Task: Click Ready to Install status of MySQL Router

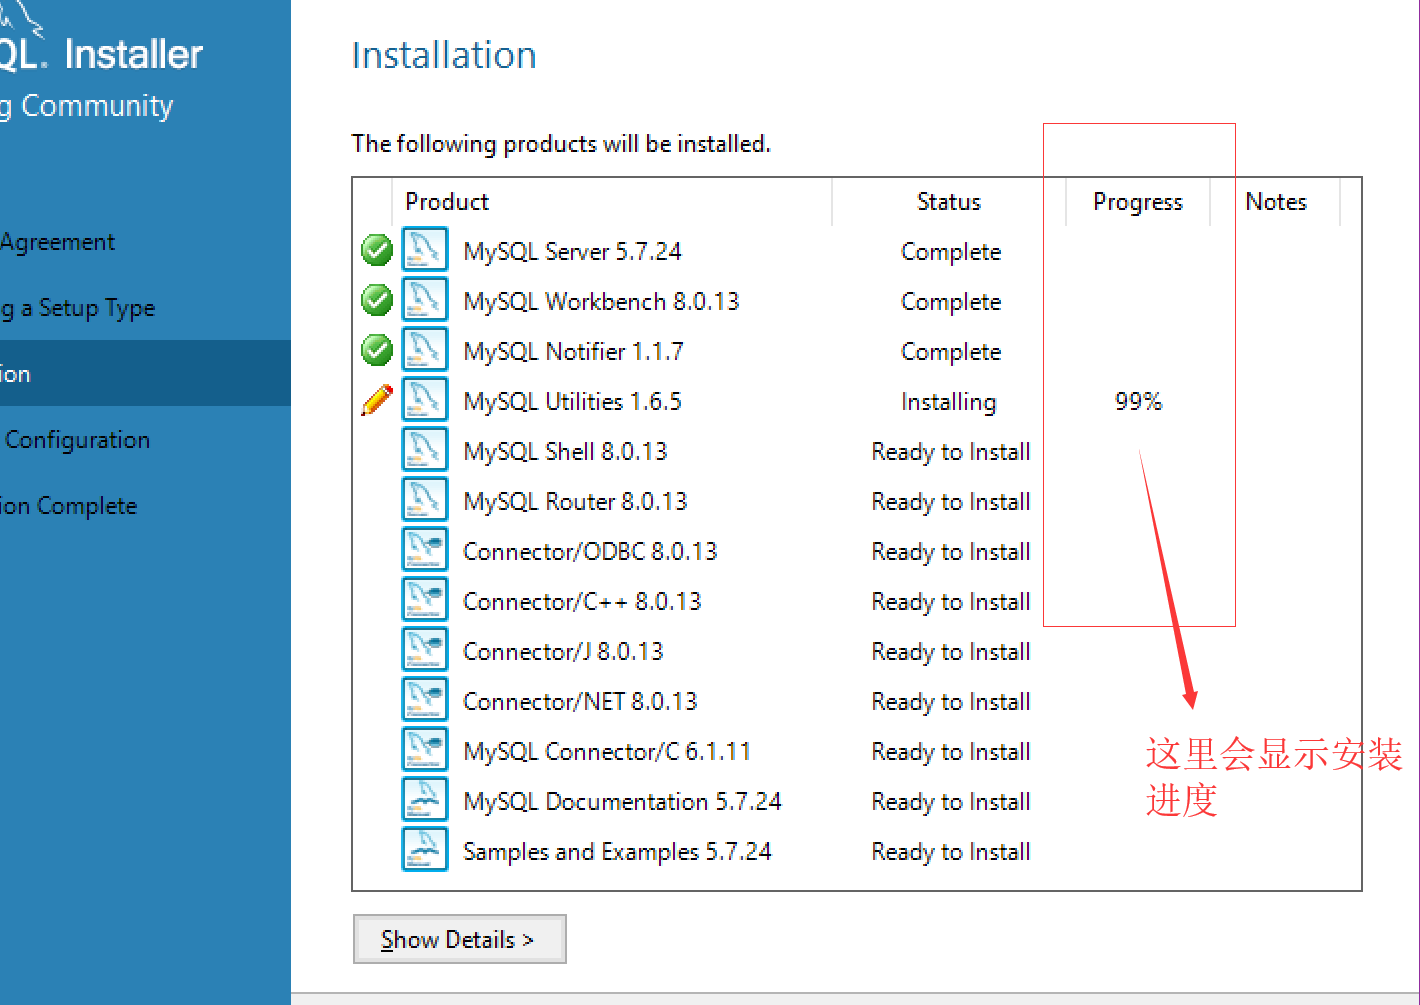Action: [951, 502]
